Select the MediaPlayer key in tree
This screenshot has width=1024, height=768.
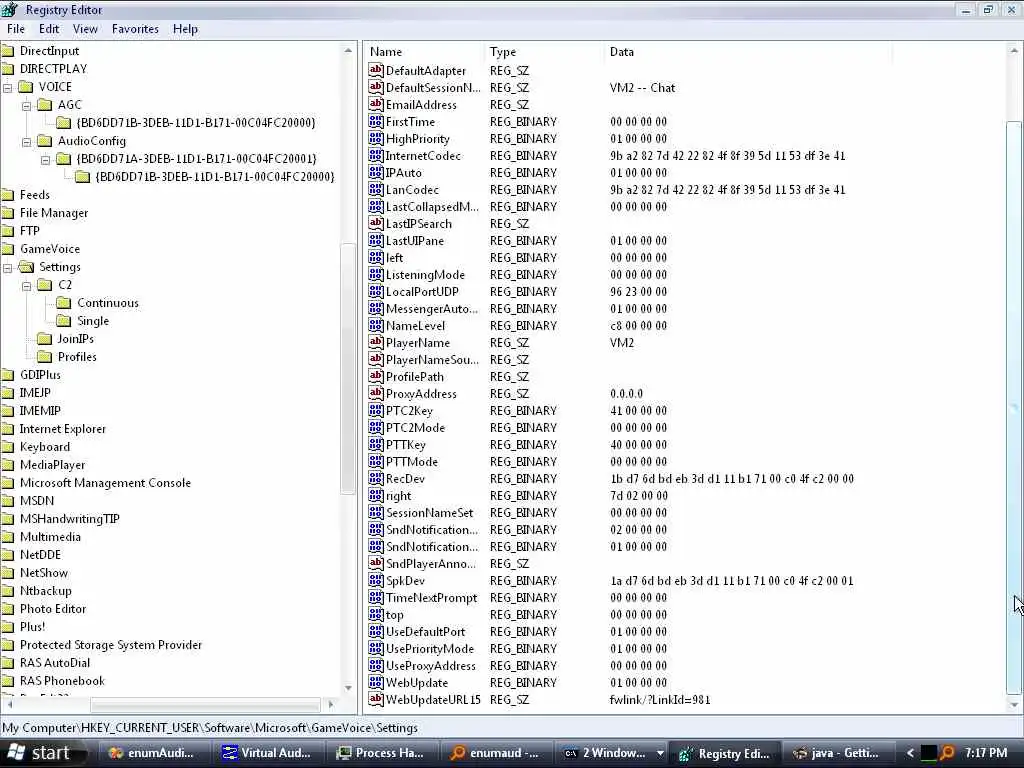pyautogui.click(x=52, y=465)
